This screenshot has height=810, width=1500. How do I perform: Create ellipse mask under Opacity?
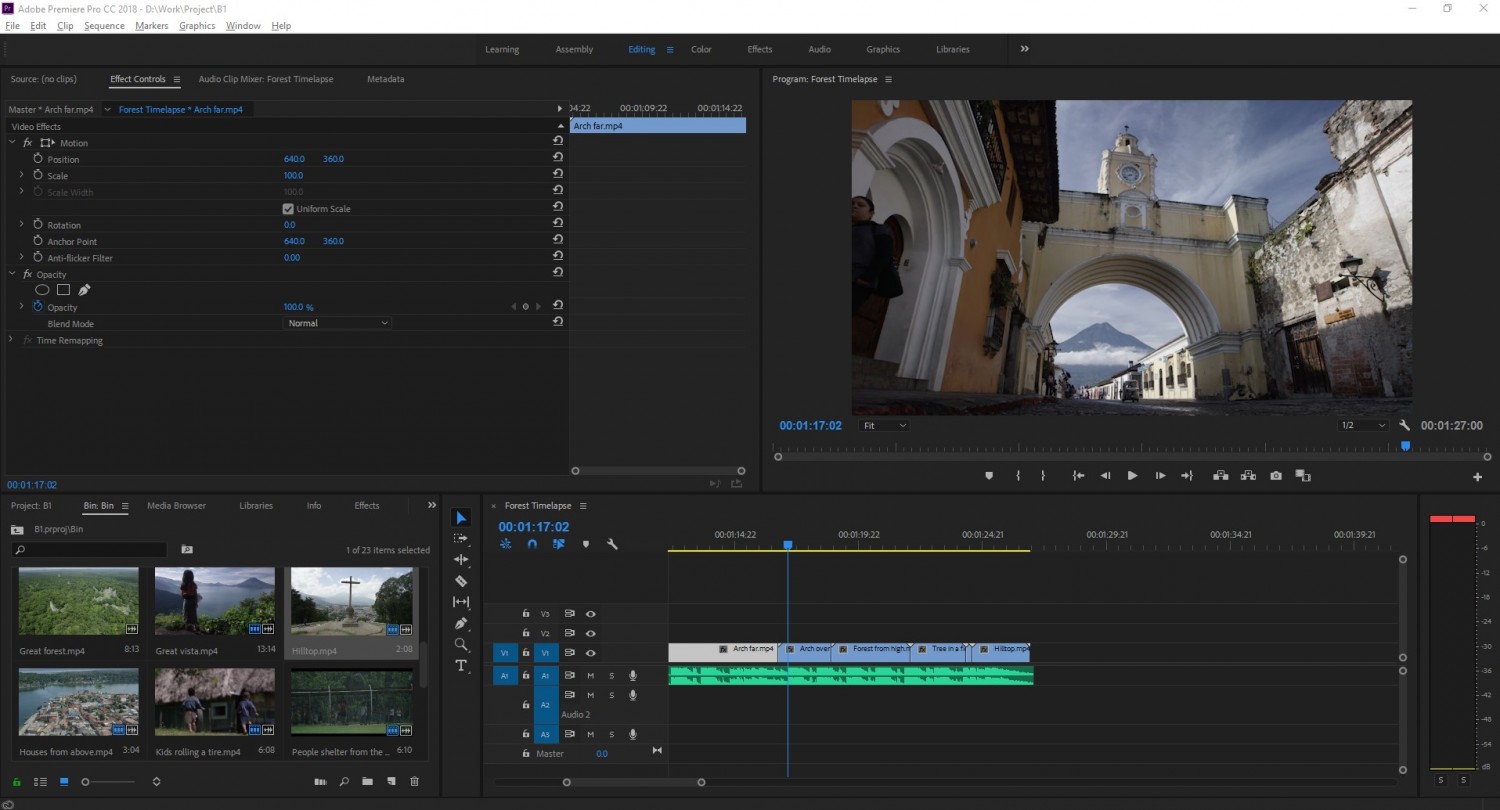click(x=42, y=290)
